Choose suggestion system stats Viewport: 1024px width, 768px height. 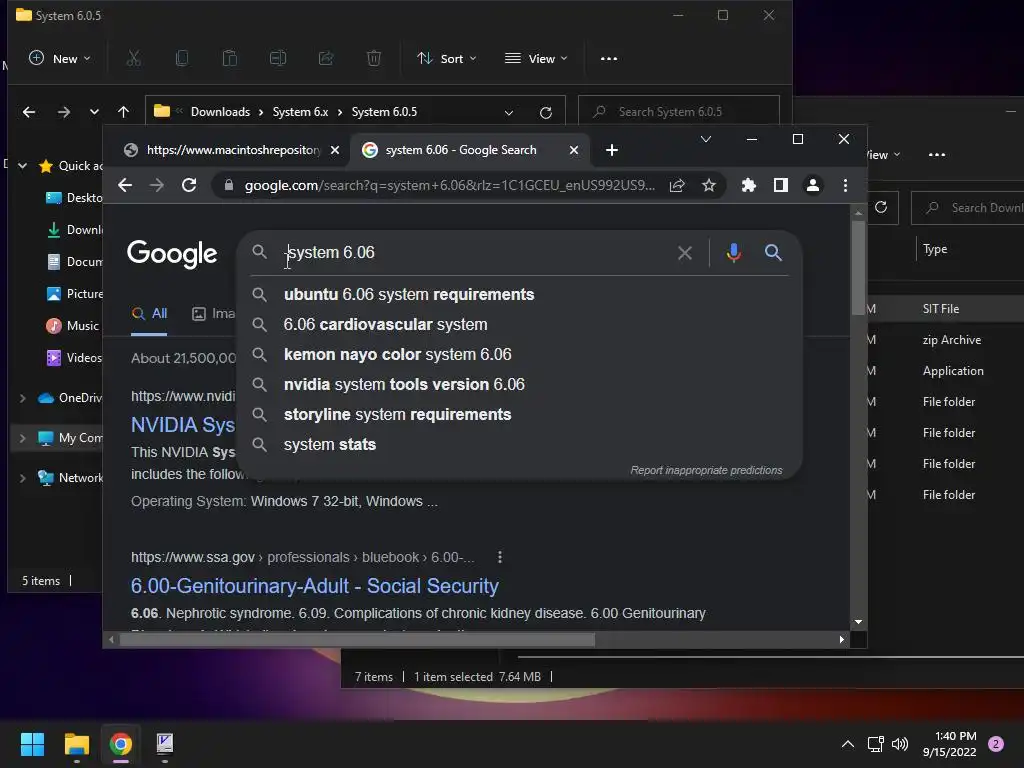330,445
